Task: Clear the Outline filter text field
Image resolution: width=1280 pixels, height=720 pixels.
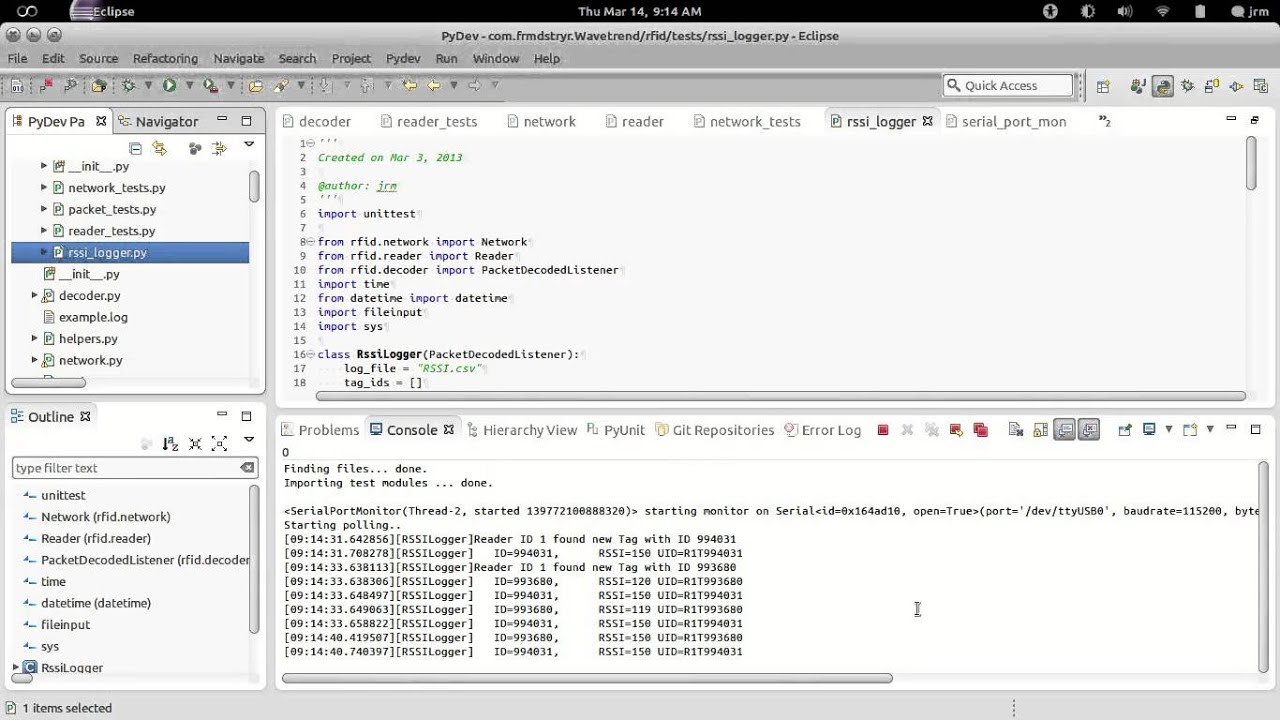Action: tap(247, 468)
